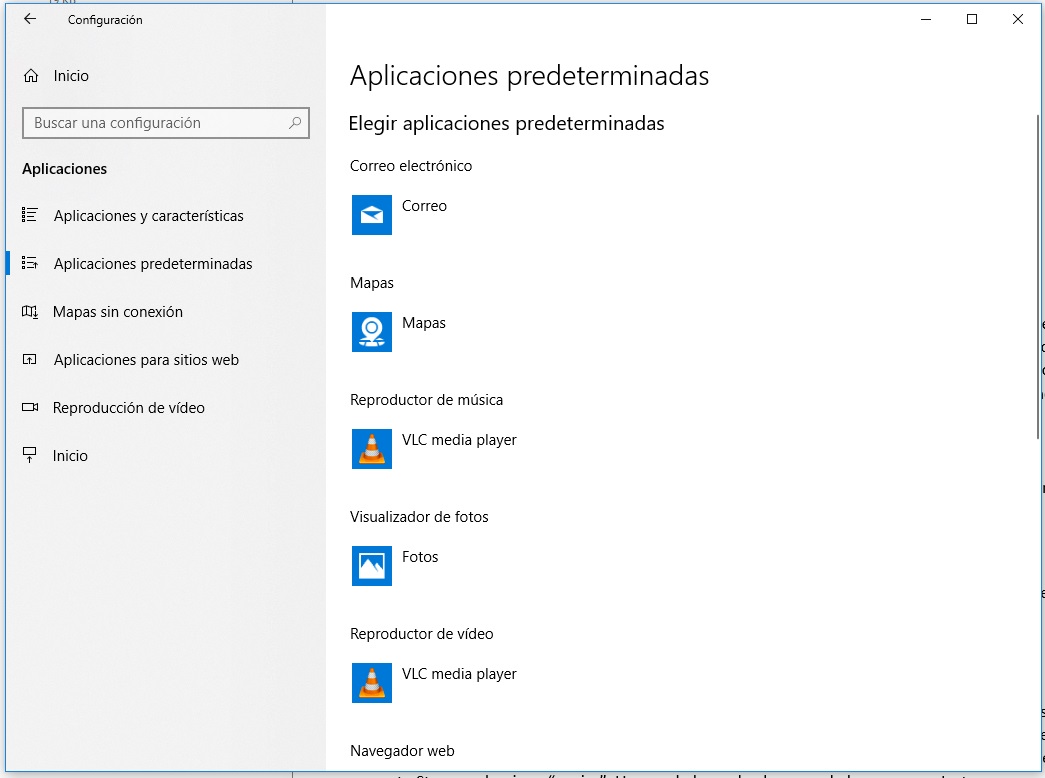Go to Inicio via the house icon
This screenshot has height=778, width=1045.
click(31, 76)
